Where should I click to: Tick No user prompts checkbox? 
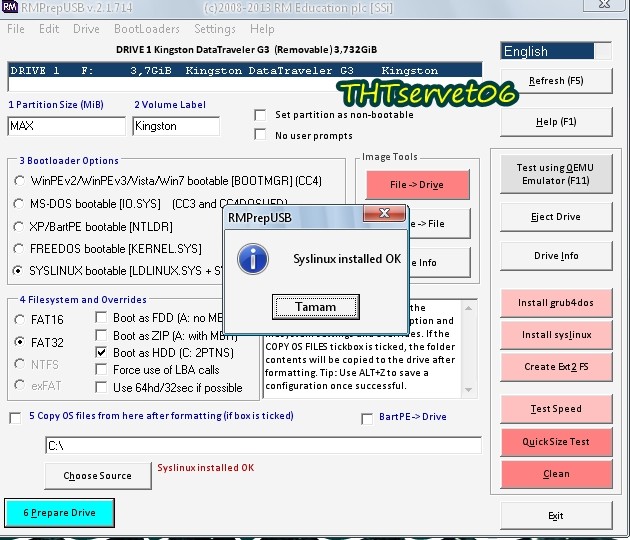pos(260,134)
